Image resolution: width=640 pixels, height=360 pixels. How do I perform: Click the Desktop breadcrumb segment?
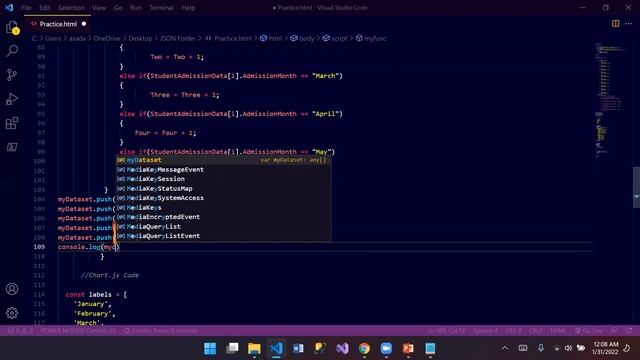click(x=140, y=38)
